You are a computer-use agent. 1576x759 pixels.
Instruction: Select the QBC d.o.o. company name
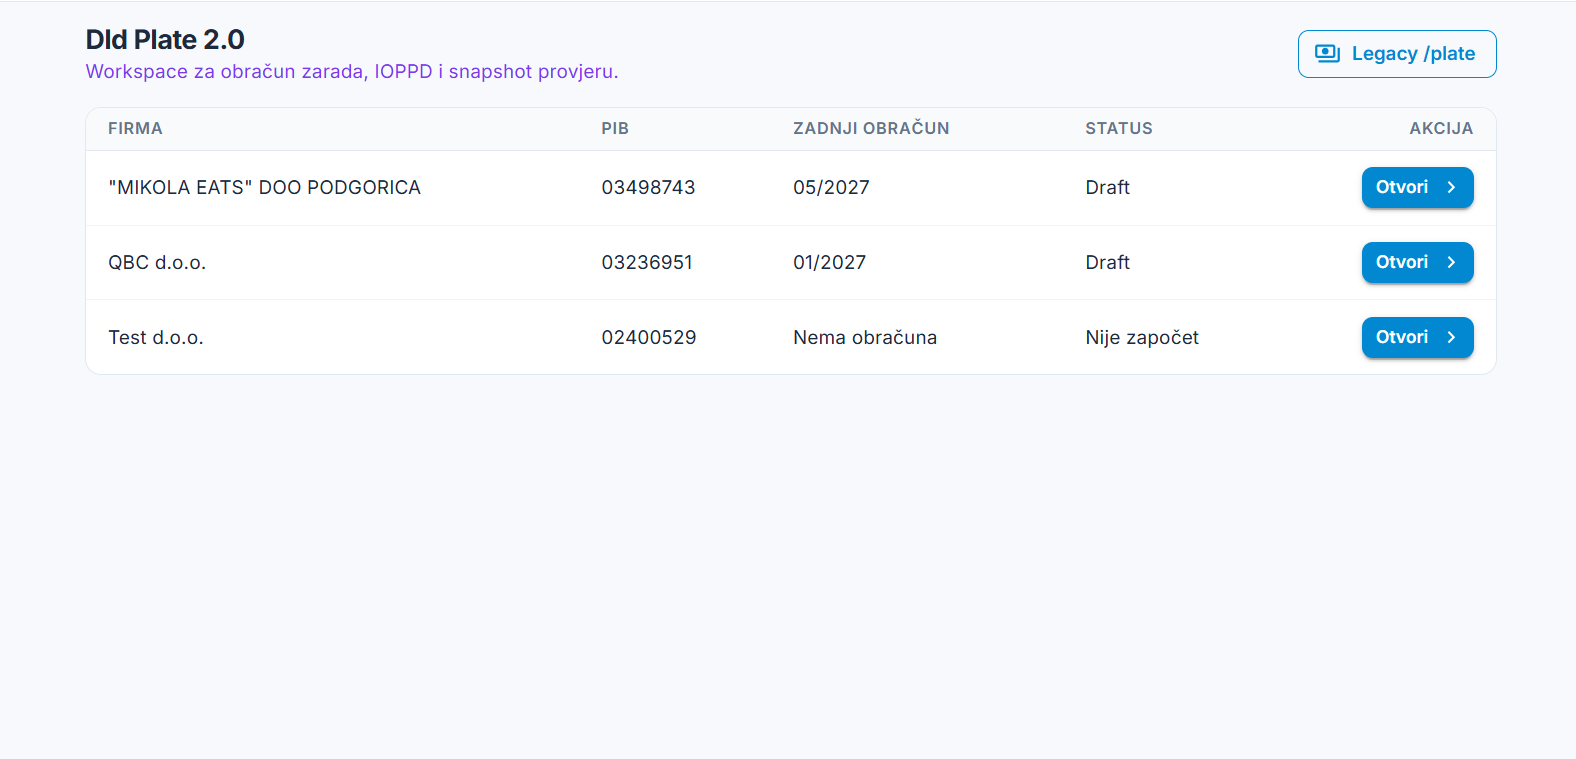[157, 263]
